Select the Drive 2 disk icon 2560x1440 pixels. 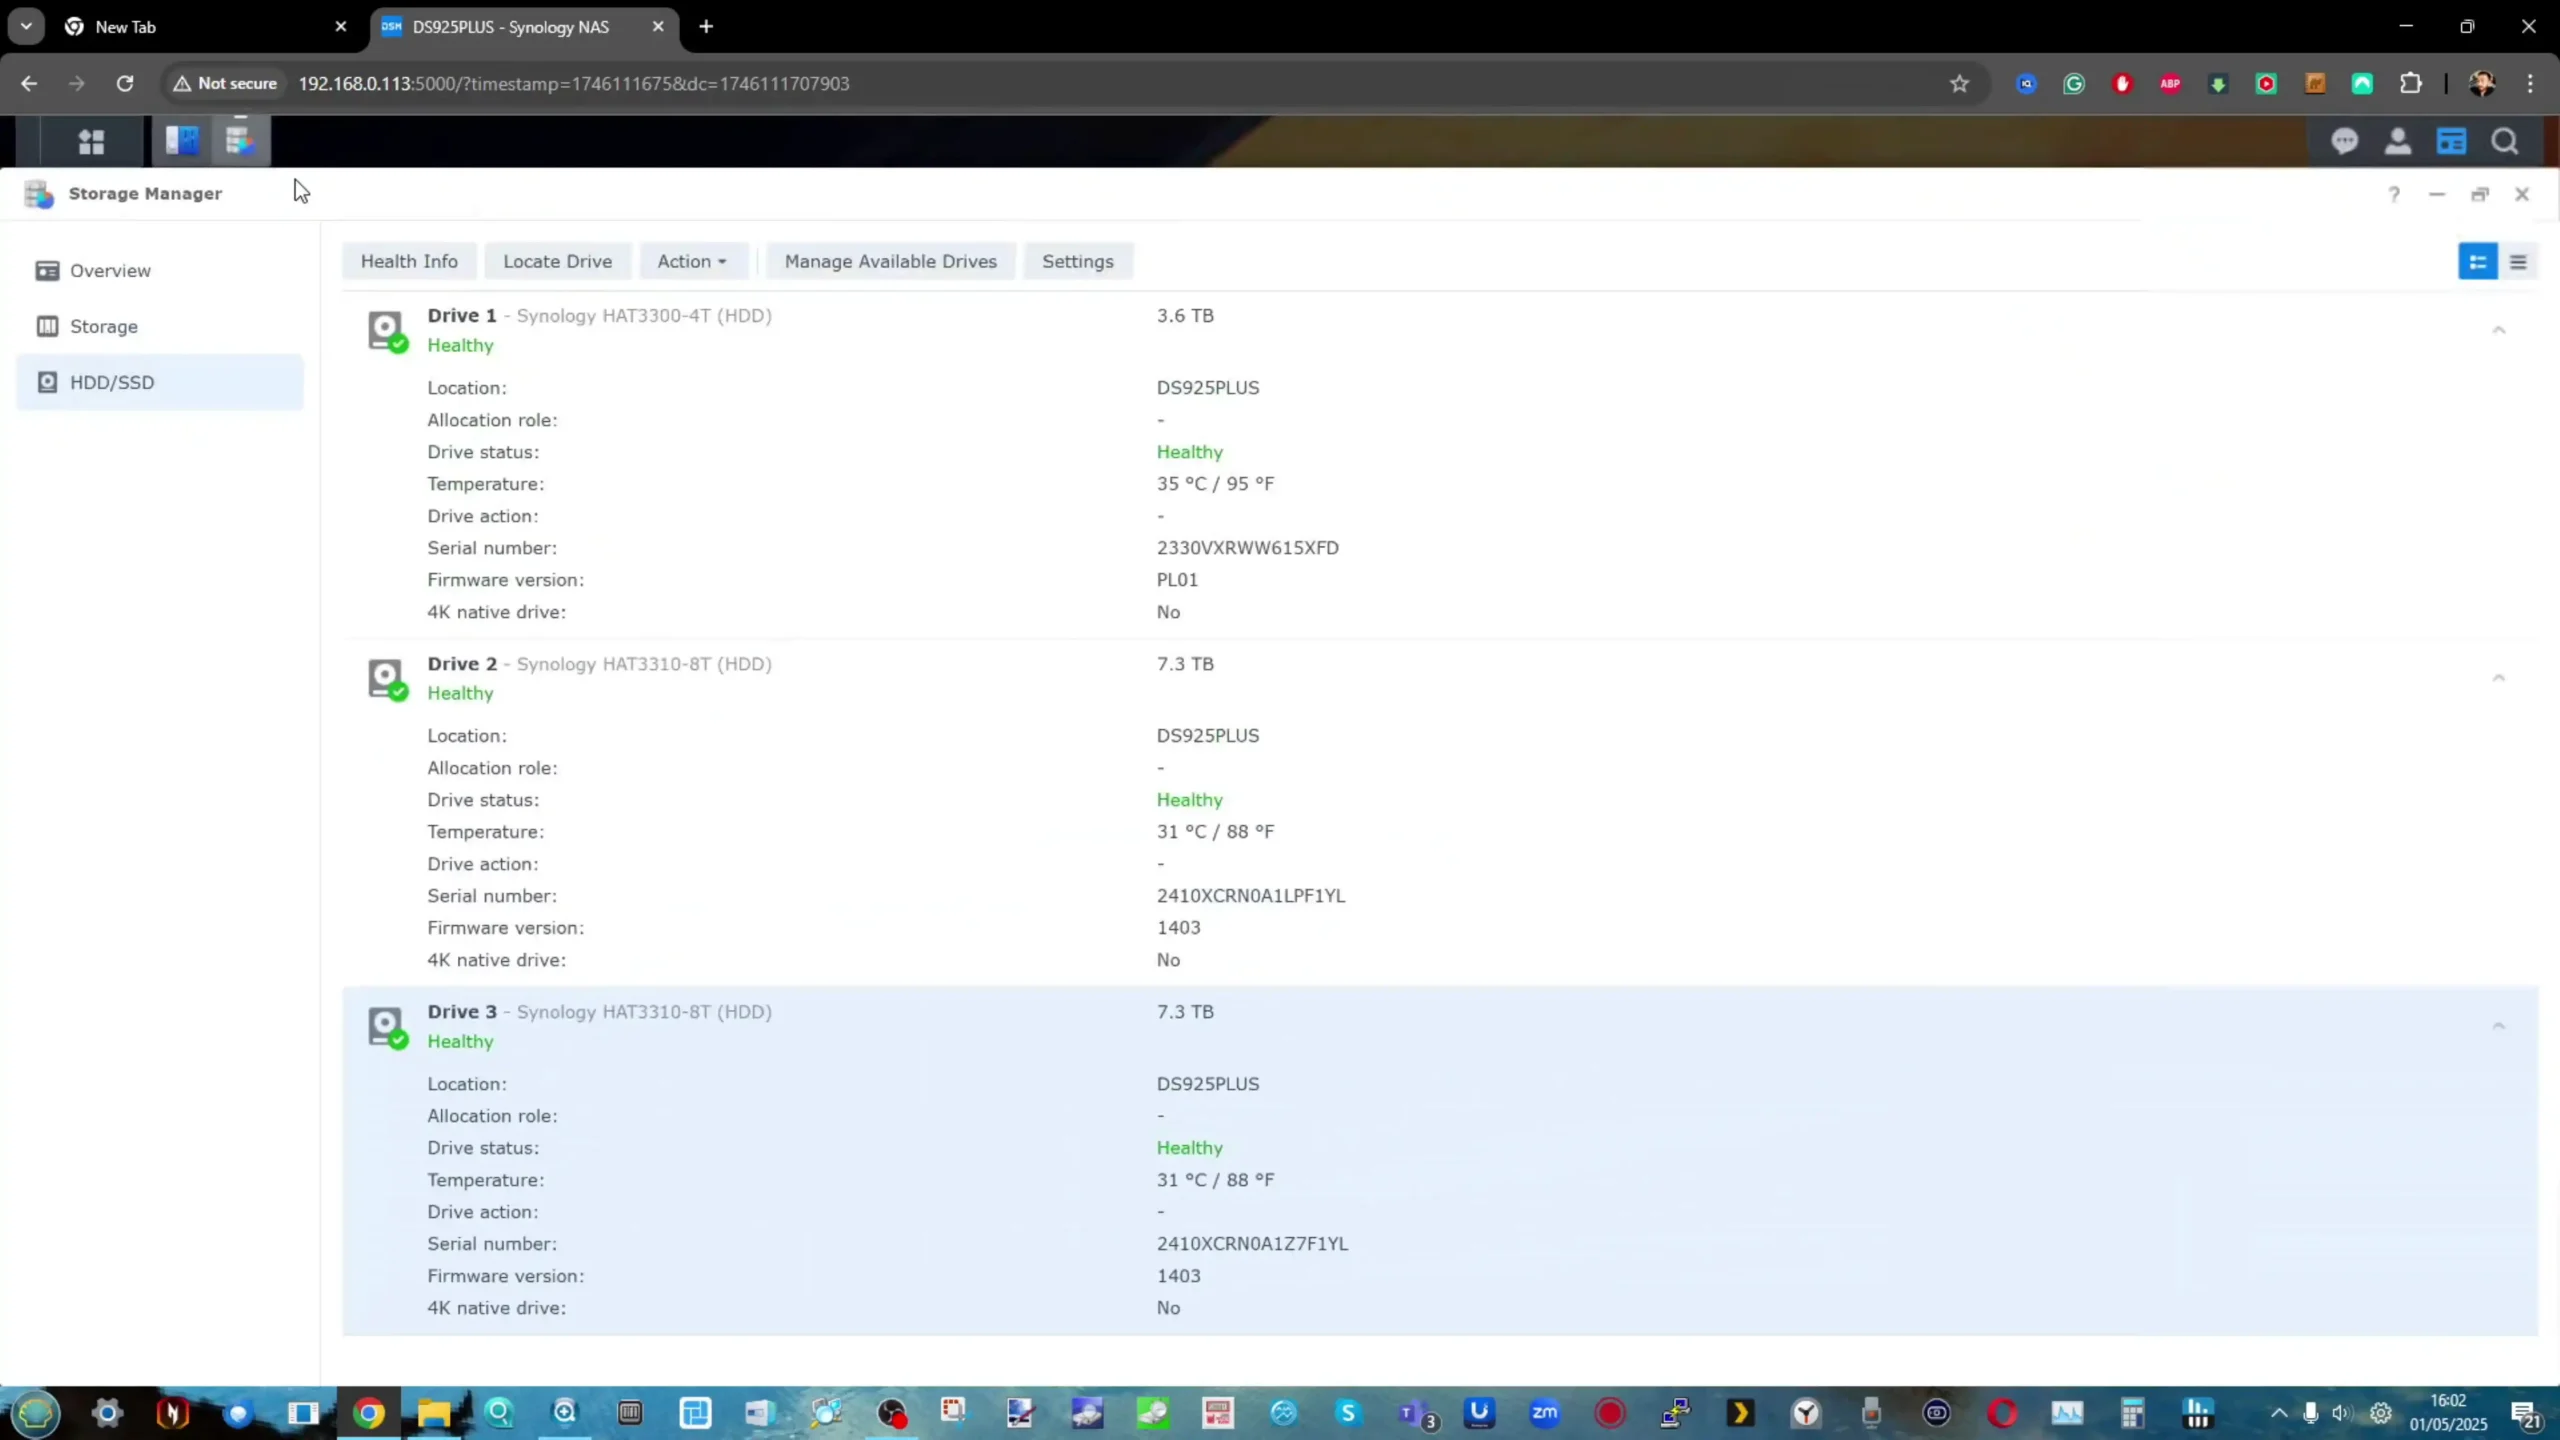tap(386, 679)
